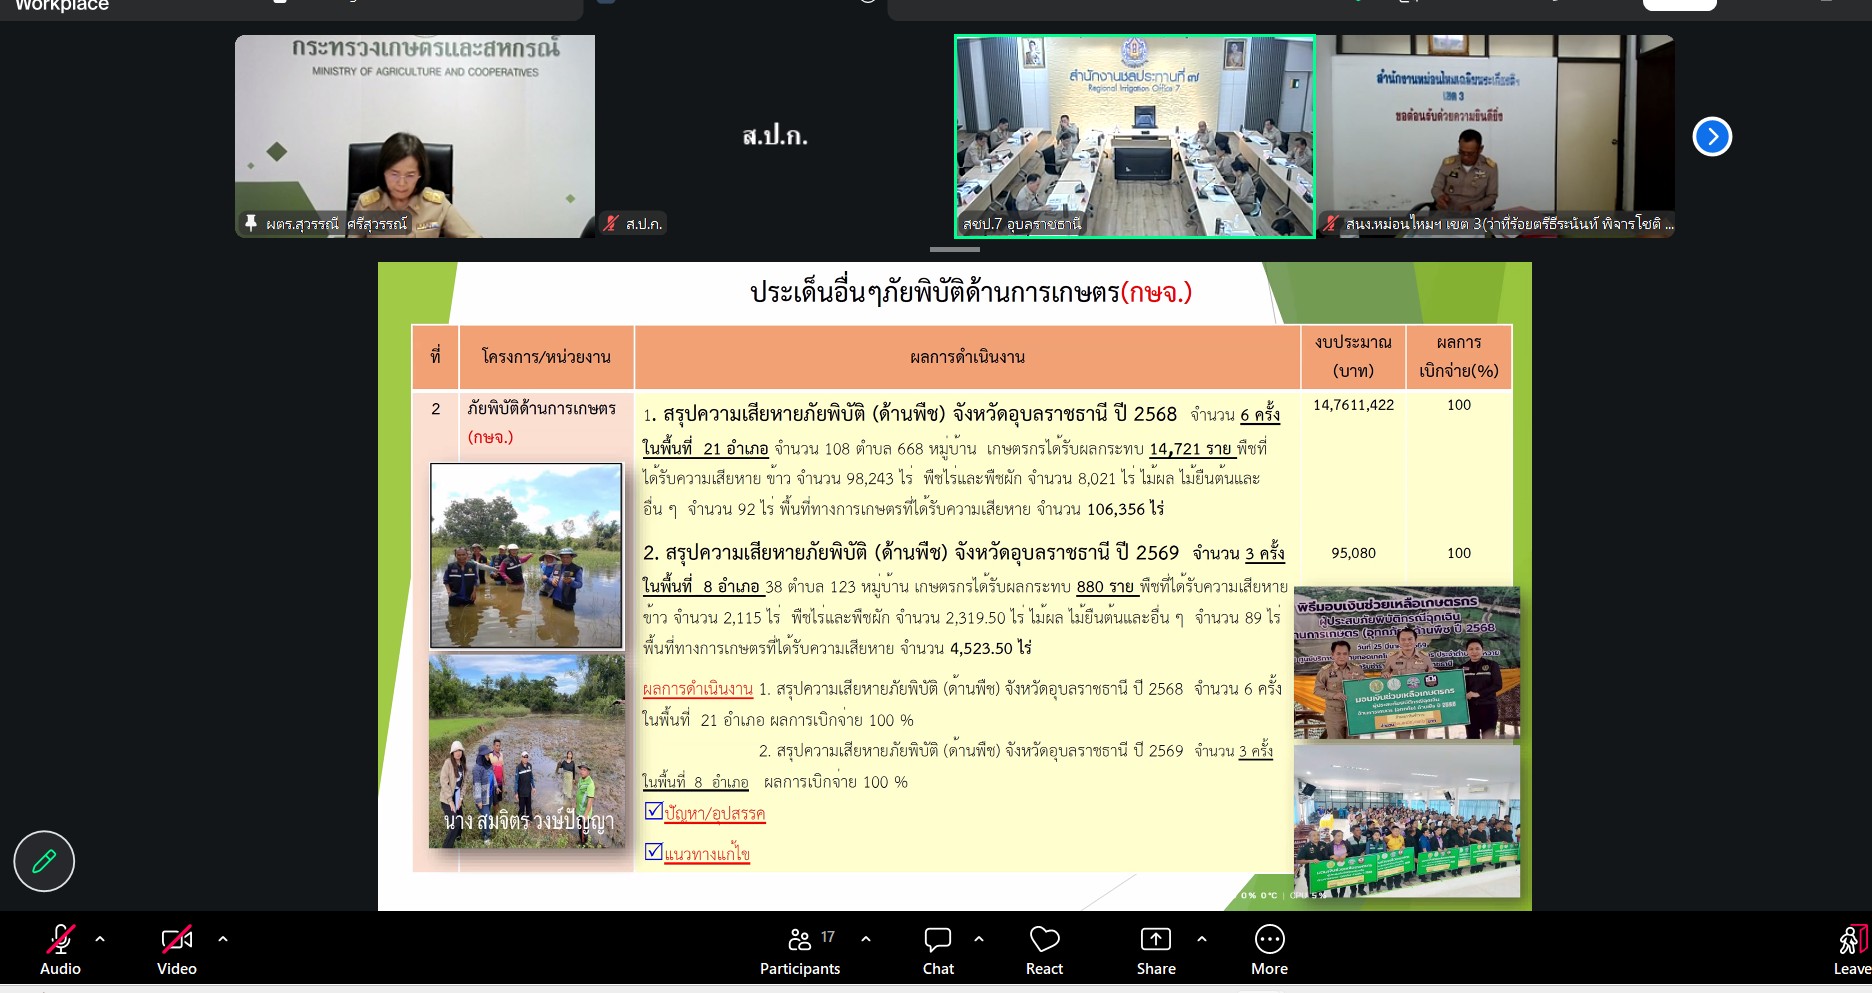Click the ปัญหา/อุปสรรค checkbox on slide
Screen dimensions: 1872x993
(x=653, y=811)
